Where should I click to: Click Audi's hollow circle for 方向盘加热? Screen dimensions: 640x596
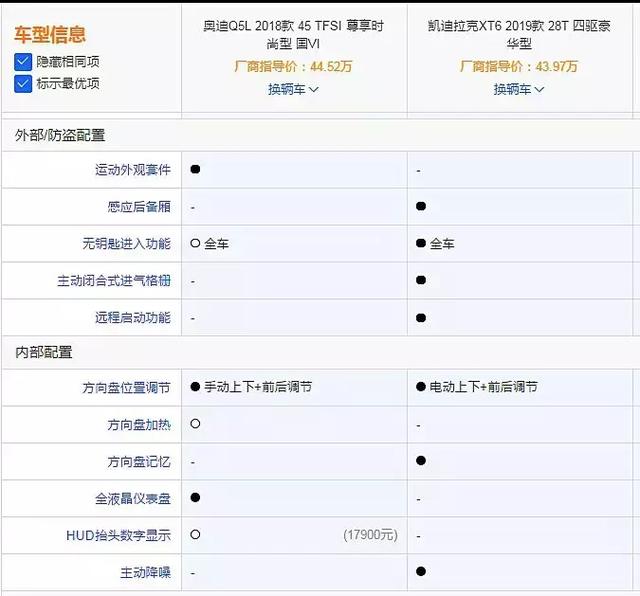pyautogui.click(x=195, y=424)
